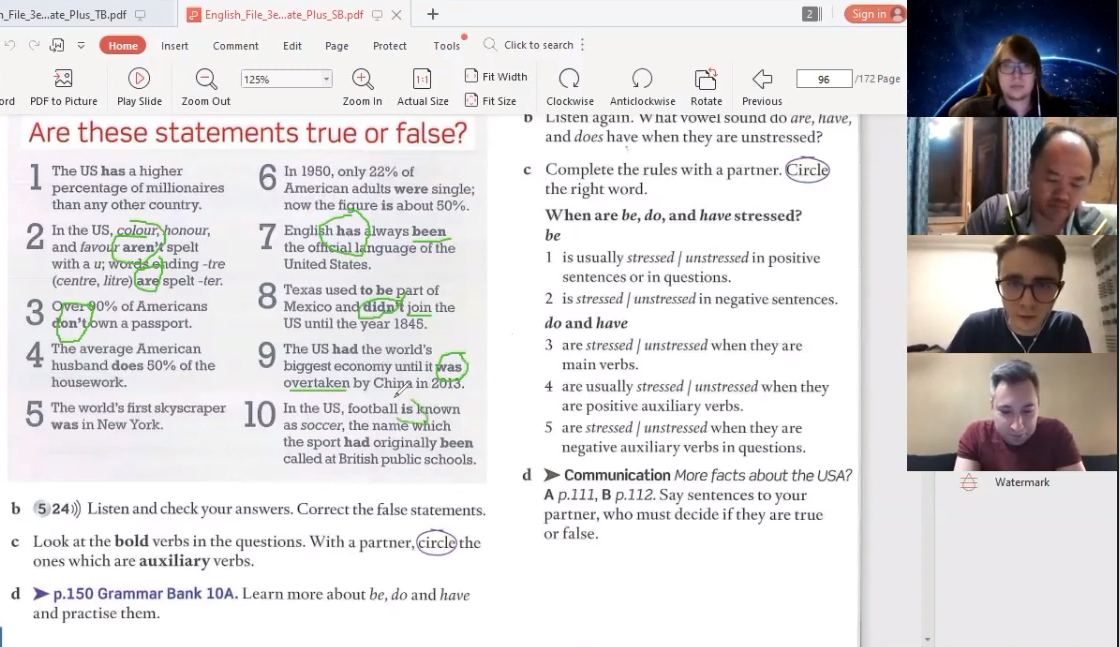Click the Zoom Out magnifier
Image resolution: width=1119 pixels, height=647 pixels.
tap(206, 79)
